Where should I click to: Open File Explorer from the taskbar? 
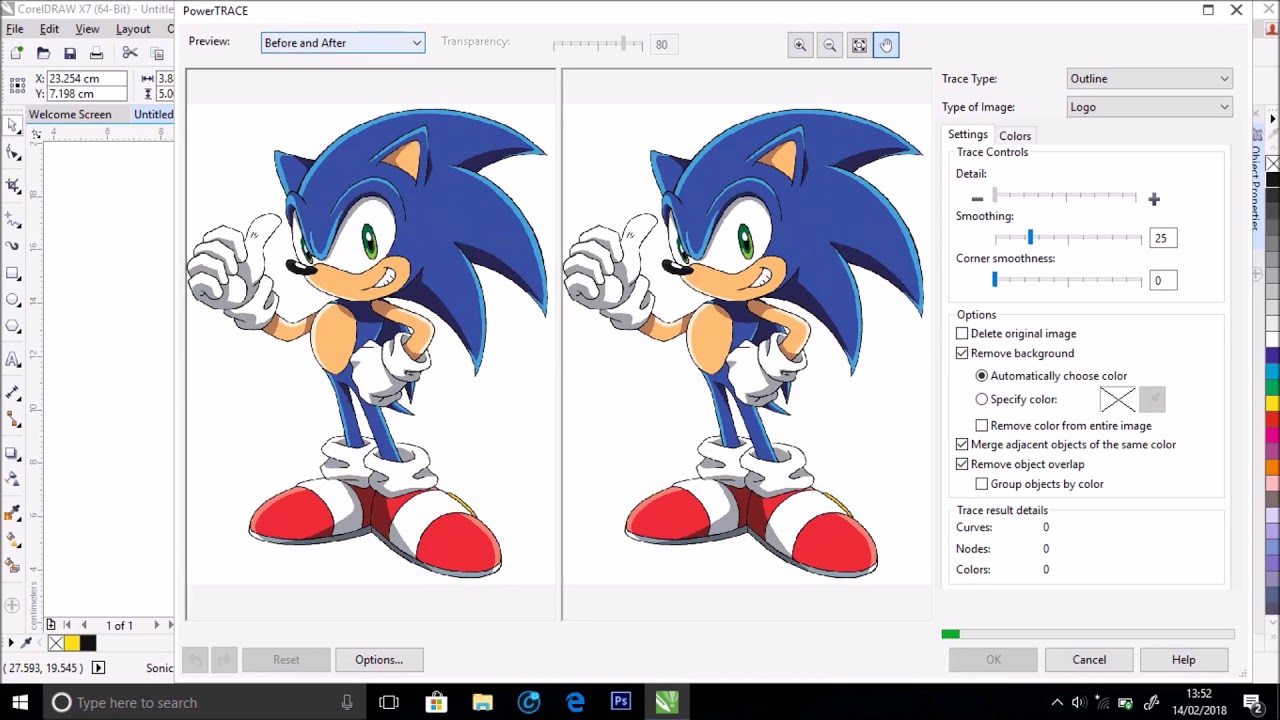pos(482,702)
